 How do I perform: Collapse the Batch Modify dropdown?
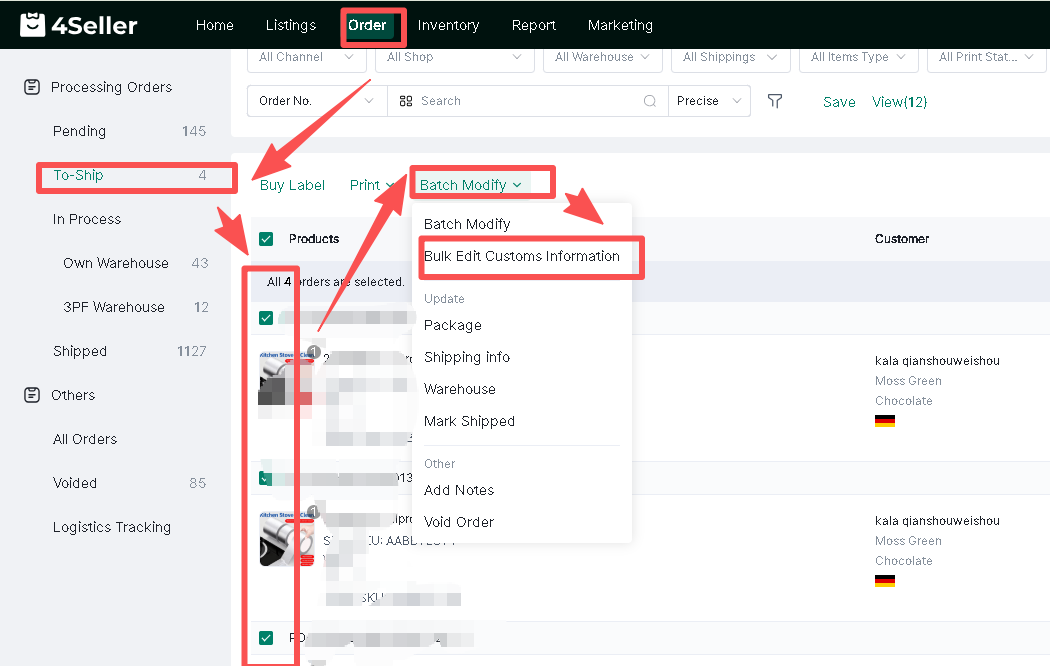tap(471, 185)
